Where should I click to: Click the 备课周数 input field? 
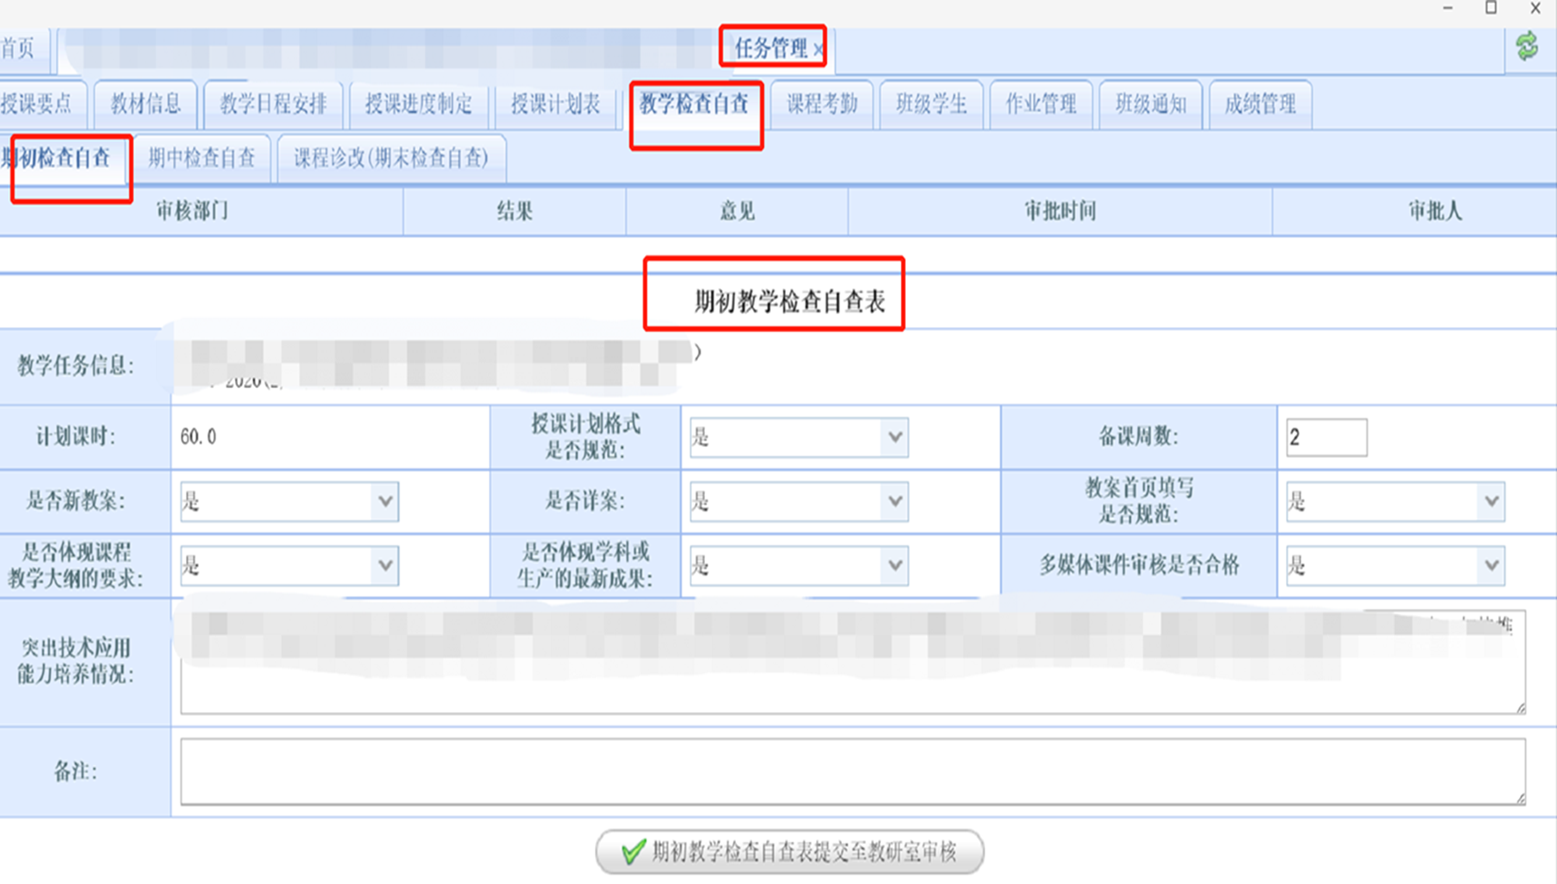click(x=1325, y=437)
